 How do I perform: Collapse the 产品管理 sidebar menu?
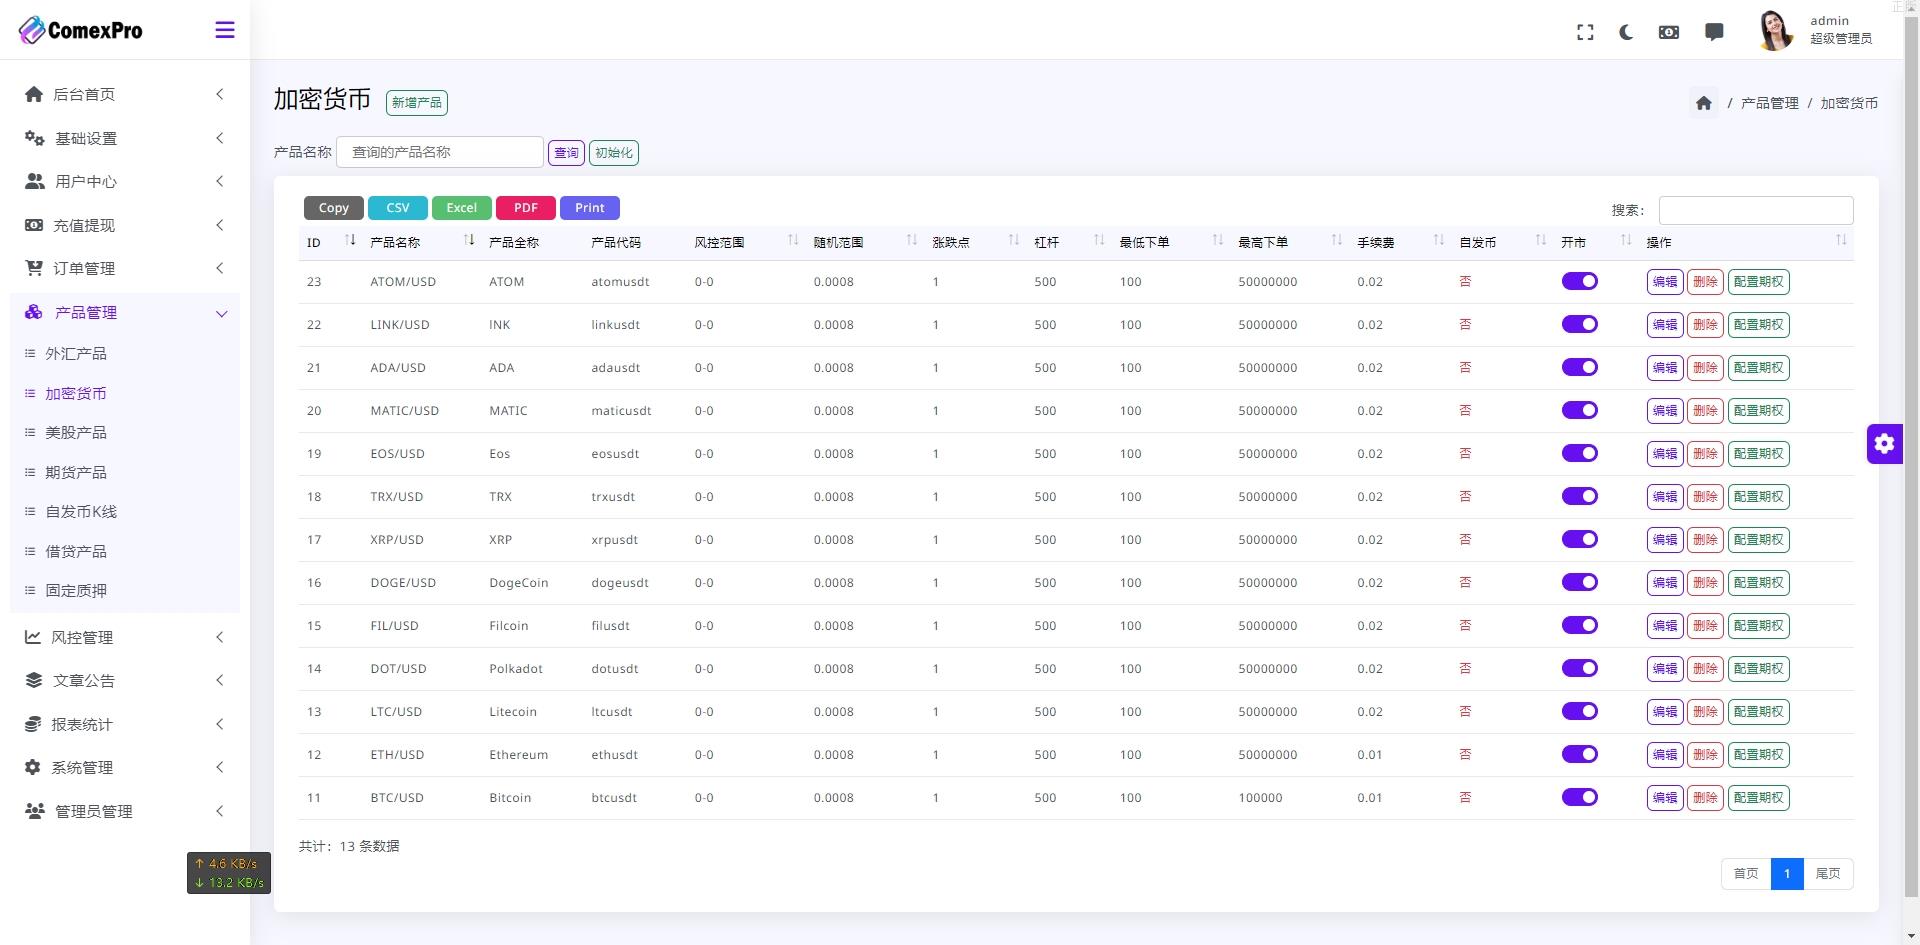[125, 312]
